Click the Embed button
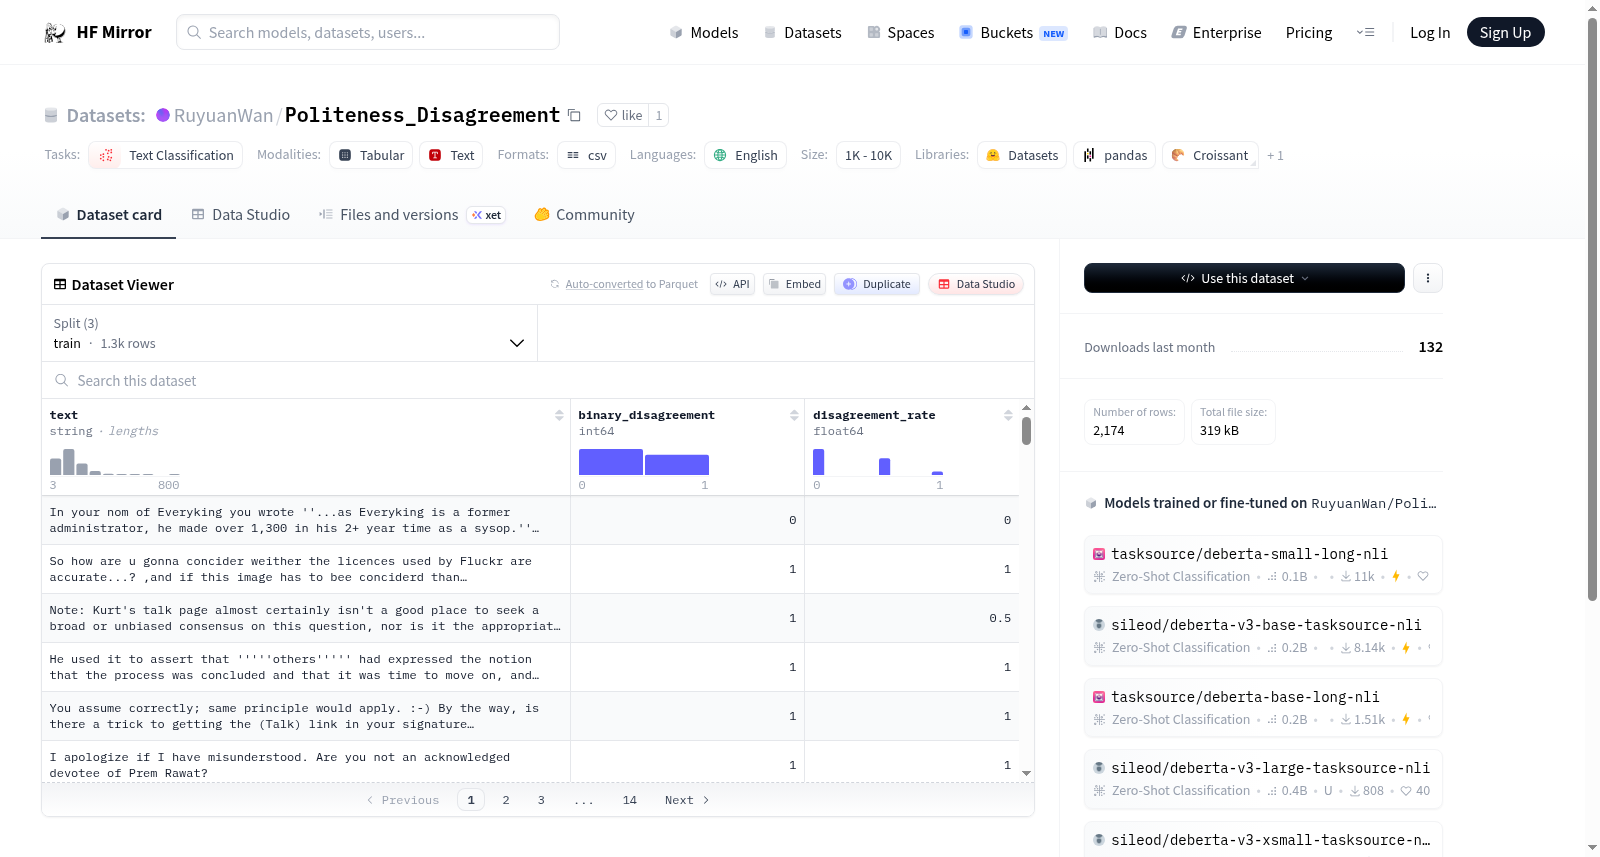Viewport: 1600px width, 857px height. 795,284
